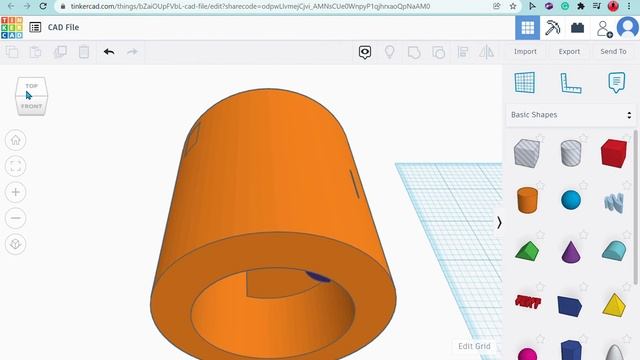
Task: Click the Home view button
Action: [x=16, y=140]
